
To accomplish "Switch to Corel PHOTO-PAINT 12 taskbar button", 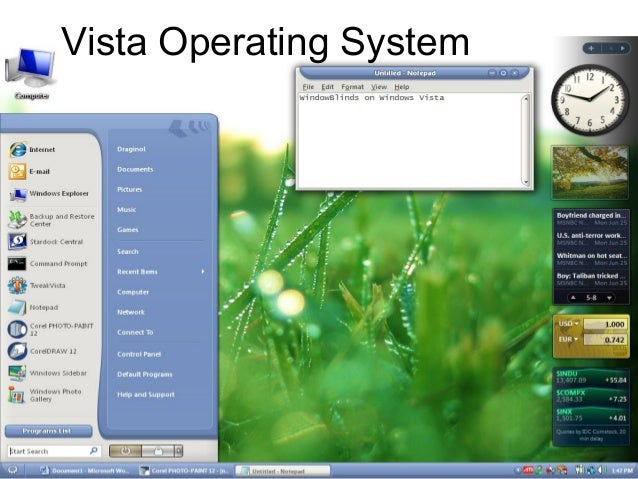I will point(184,471).
